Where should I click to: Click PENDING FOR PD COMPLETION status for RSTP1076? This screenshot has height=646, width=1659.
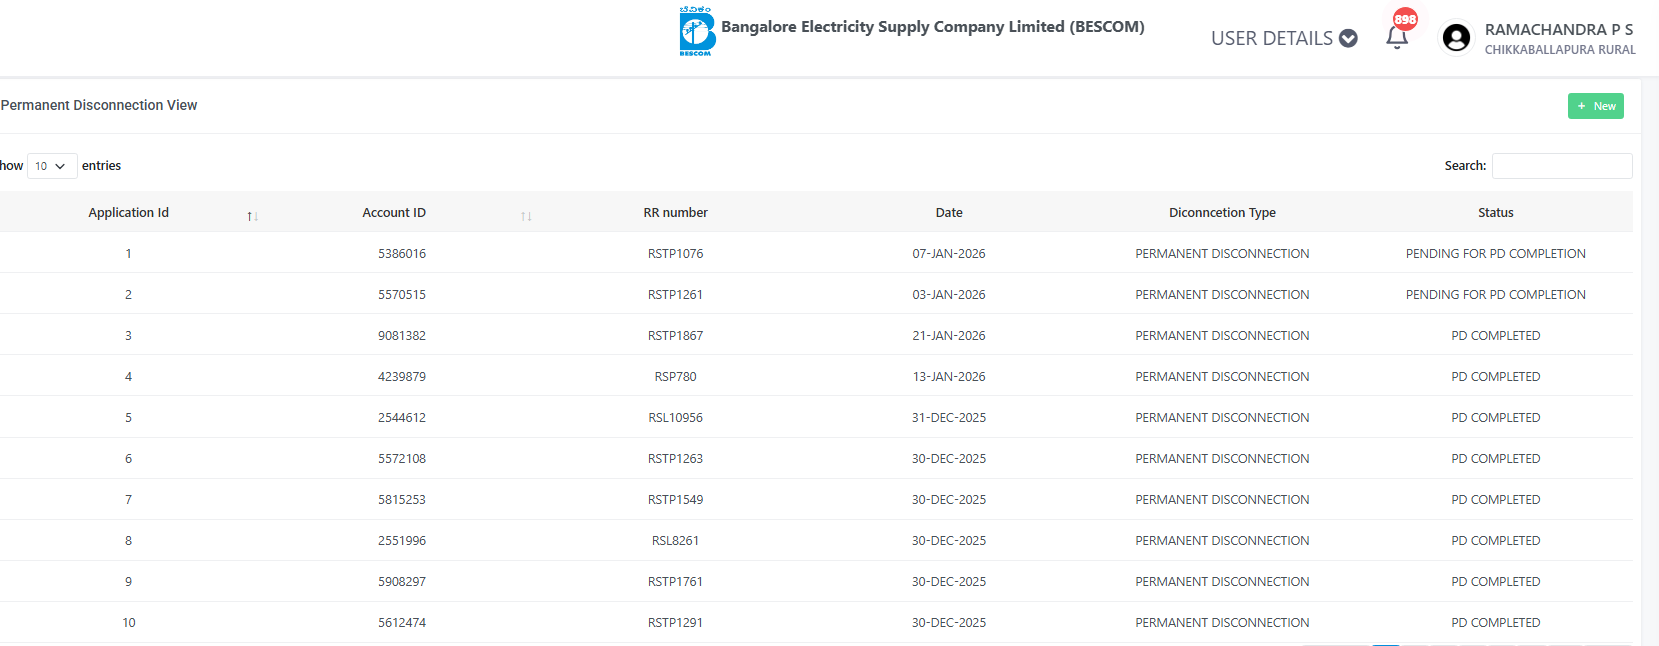1495,253
